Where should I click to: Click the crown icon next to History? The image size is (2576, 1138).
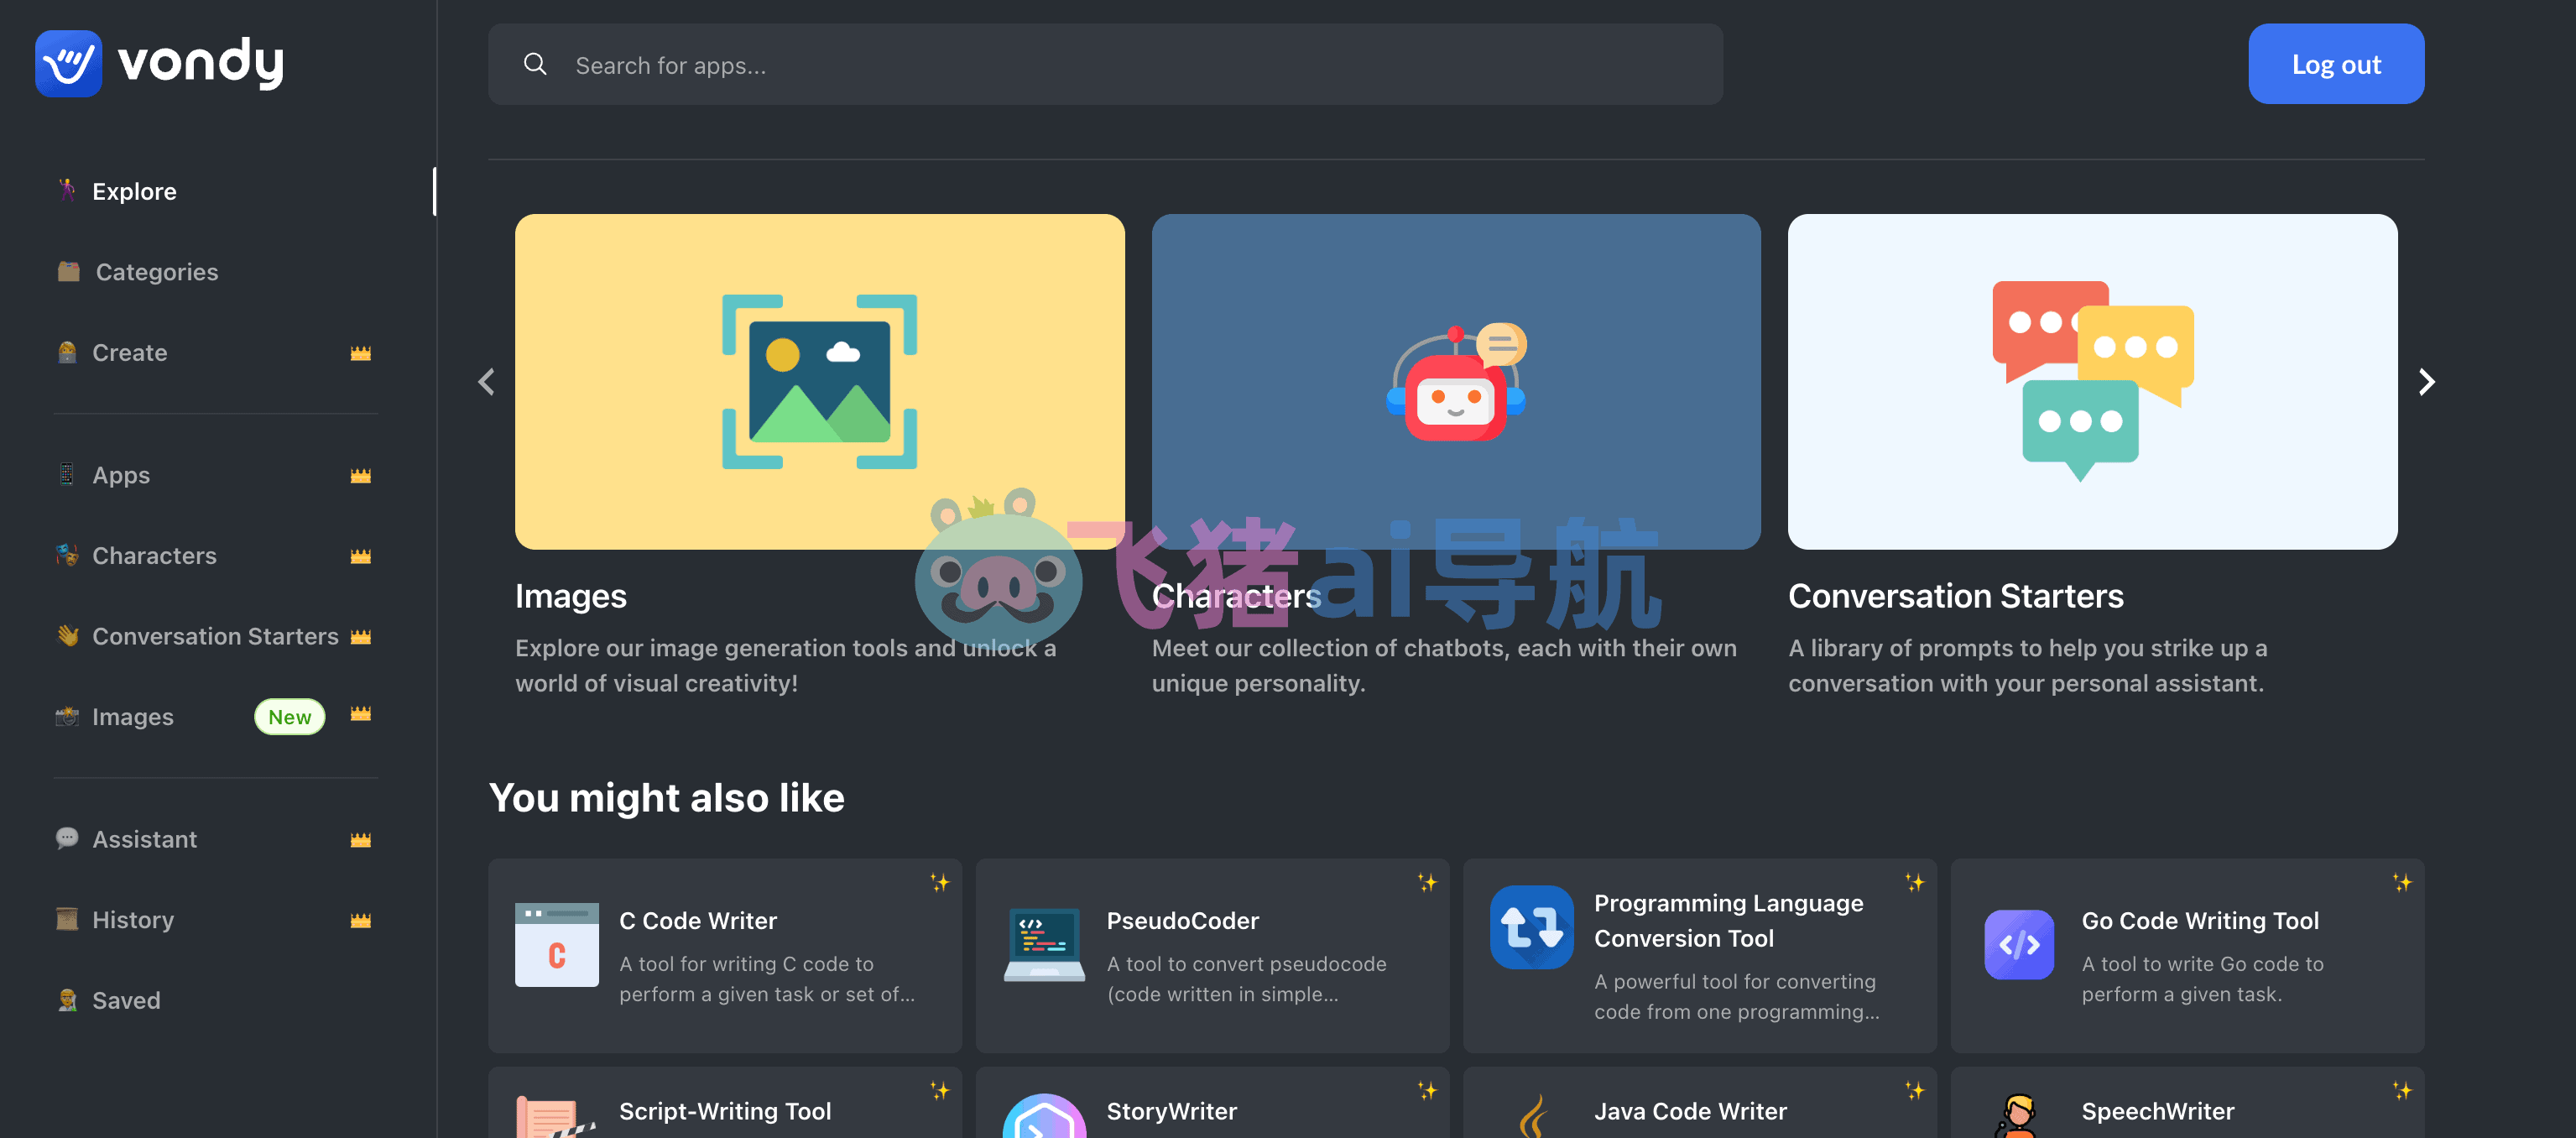361,920
